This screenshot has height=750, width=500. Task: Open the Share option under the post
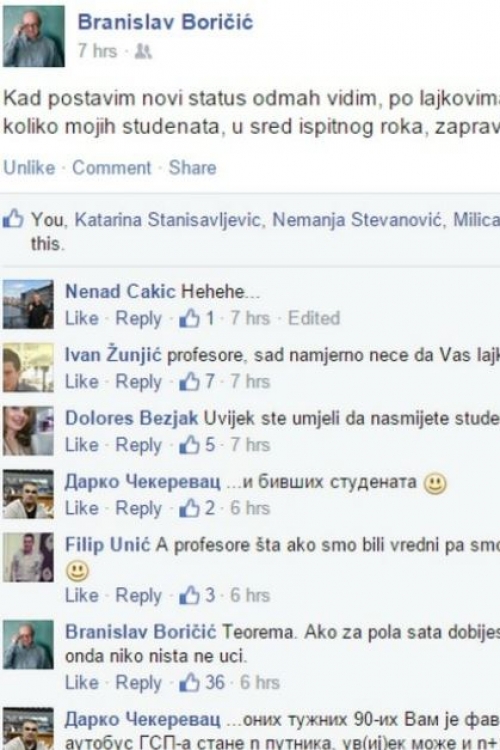(192, 167)
